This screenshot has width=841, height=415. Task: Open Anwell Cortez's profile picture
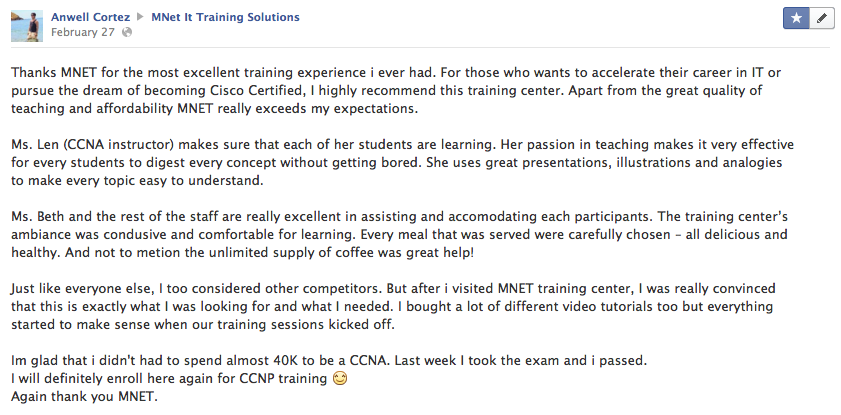(26, 24)
